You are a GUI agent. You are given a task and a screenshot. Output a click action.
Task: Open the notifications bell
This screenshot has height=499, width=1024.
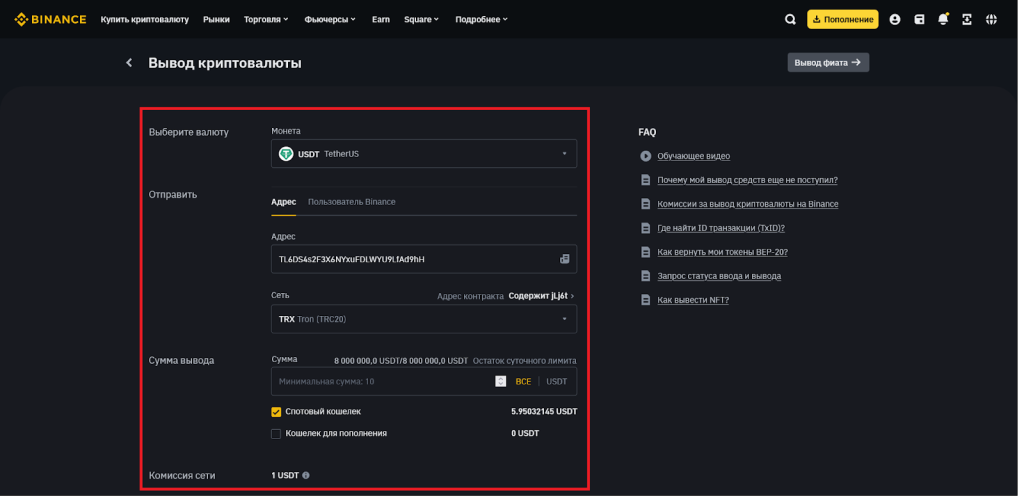(x=943, y=19)
